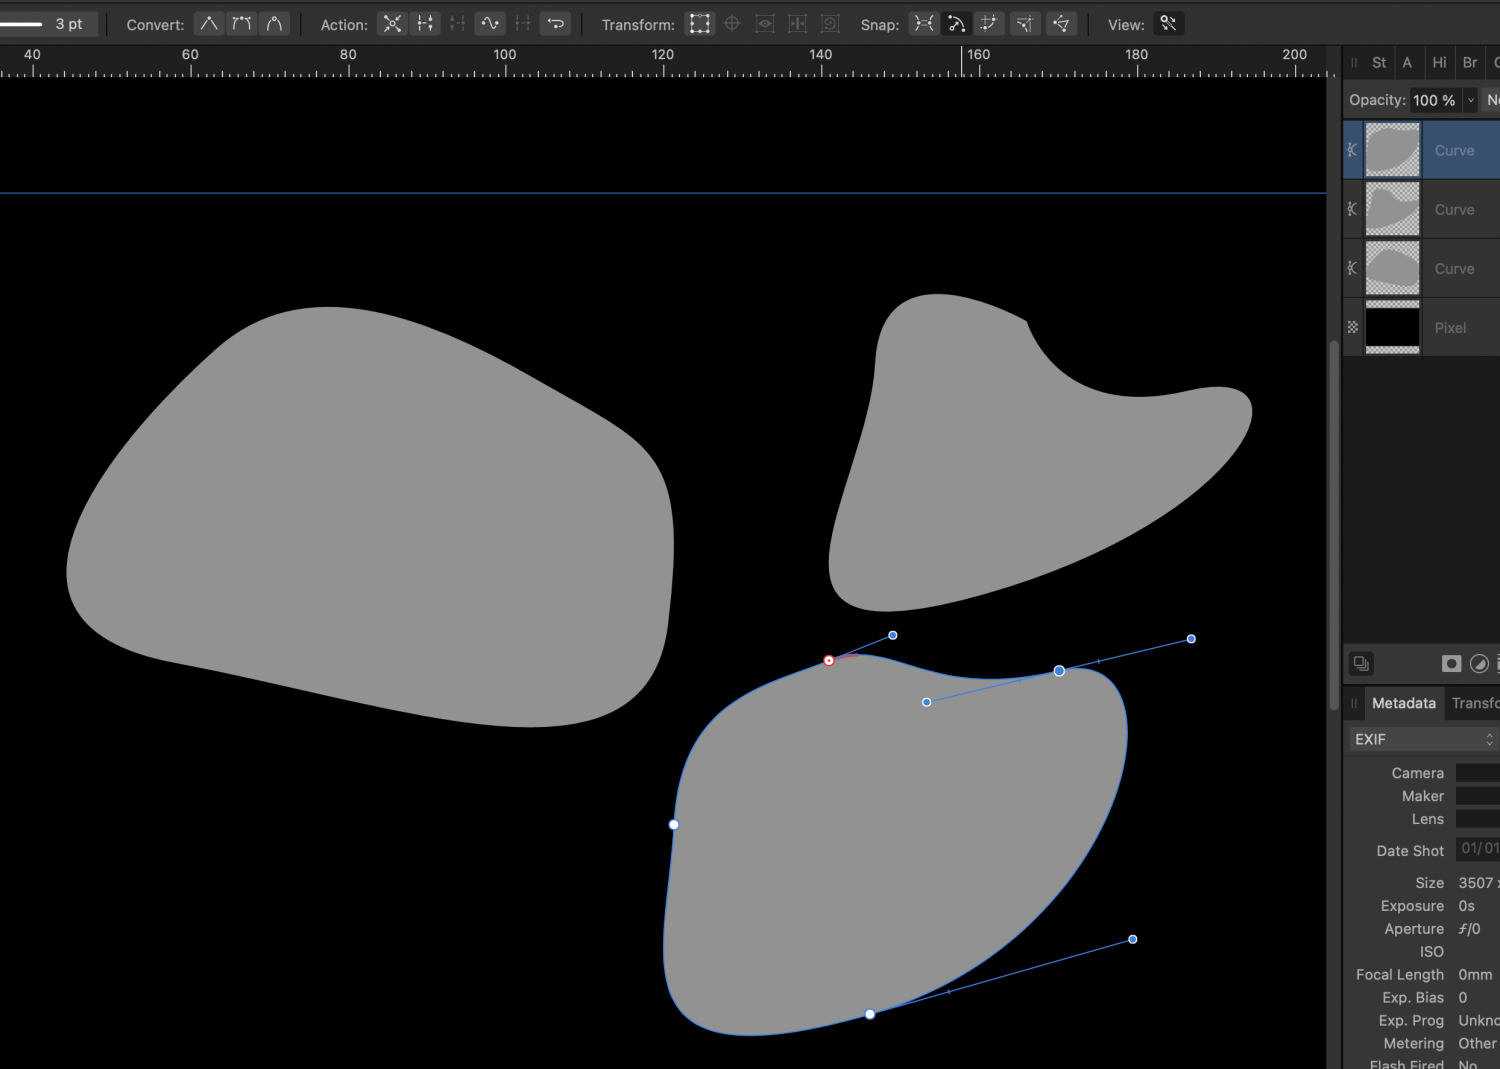This screenshot has width=1500, height=1069.
Task: Click the View hand-and-node mode icon
Action: (x=1168, y=23)
